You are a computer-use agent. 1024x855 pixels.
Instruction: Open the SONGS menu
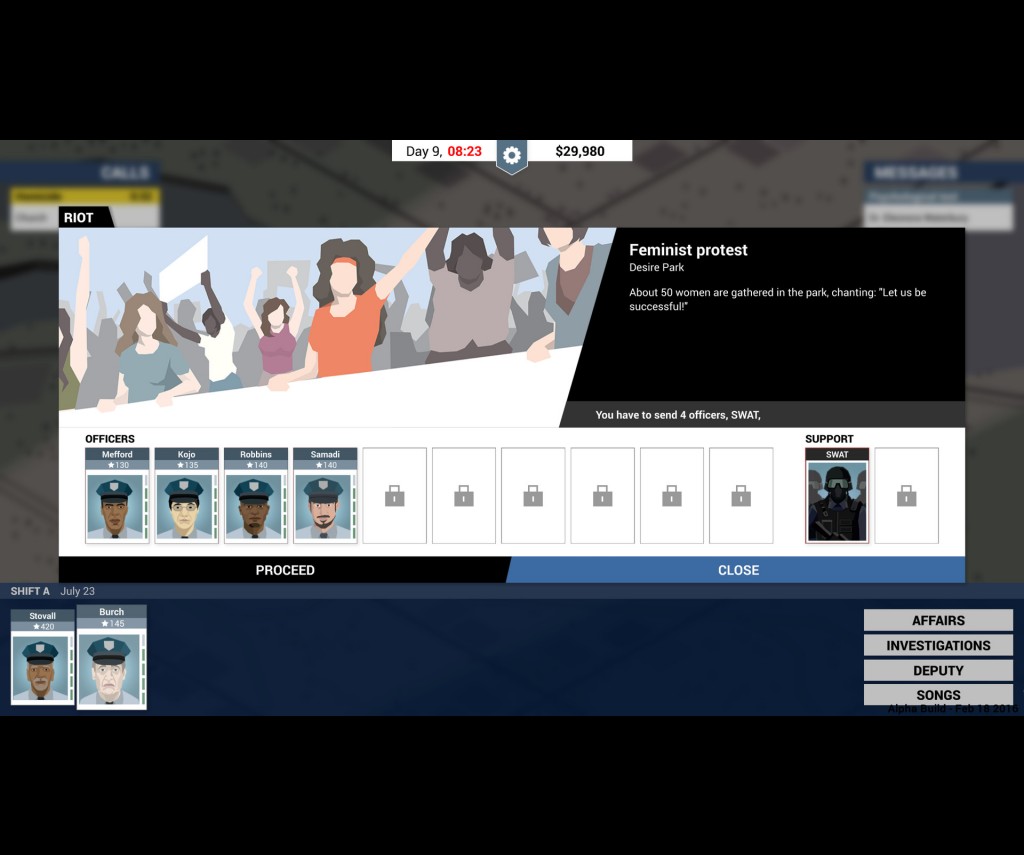click(x=938, y=695)
